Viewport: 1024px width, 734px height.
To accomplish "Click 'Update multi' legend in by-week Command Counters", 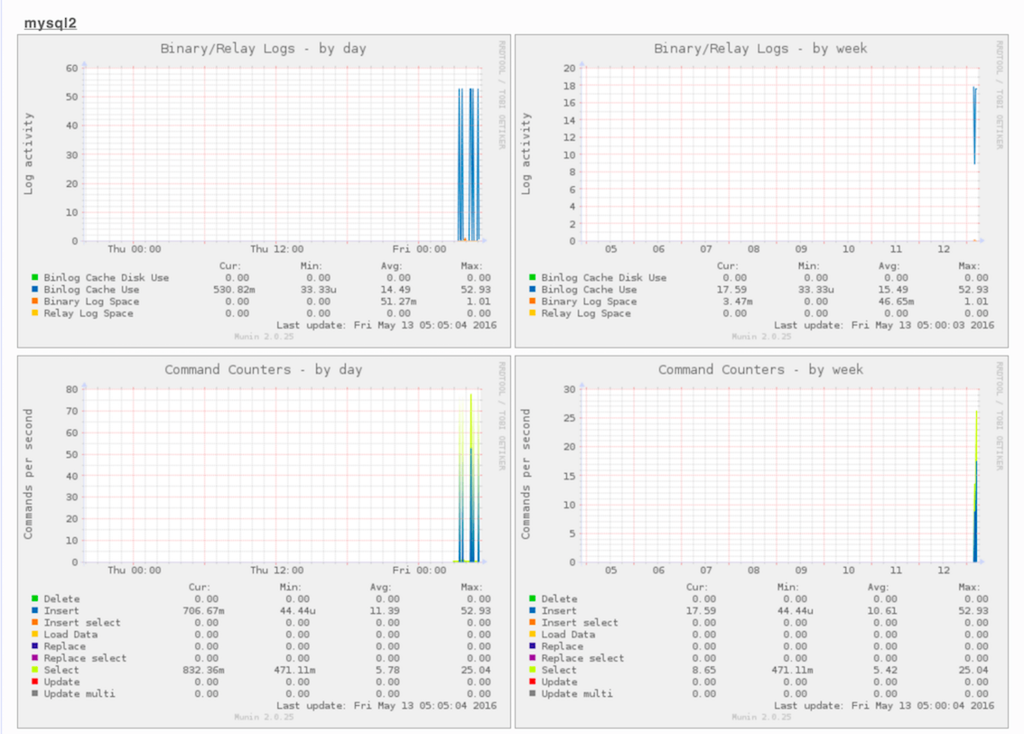I will coord(577,694).
